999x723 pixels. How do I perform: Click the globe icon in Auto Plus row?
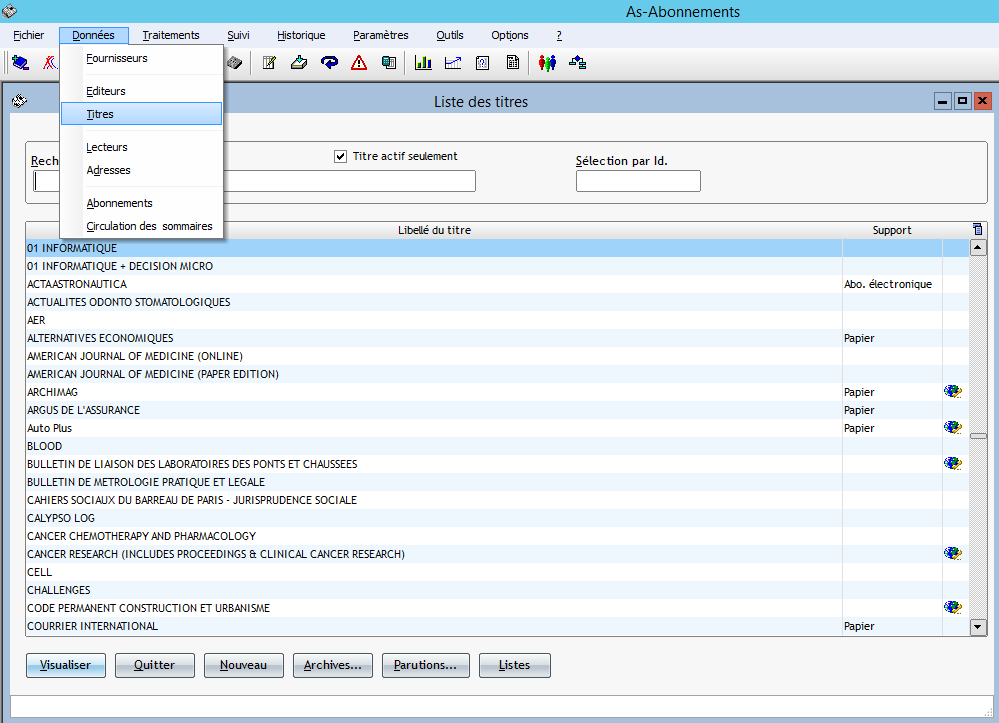pyautogui.click(x=953, y=427)
